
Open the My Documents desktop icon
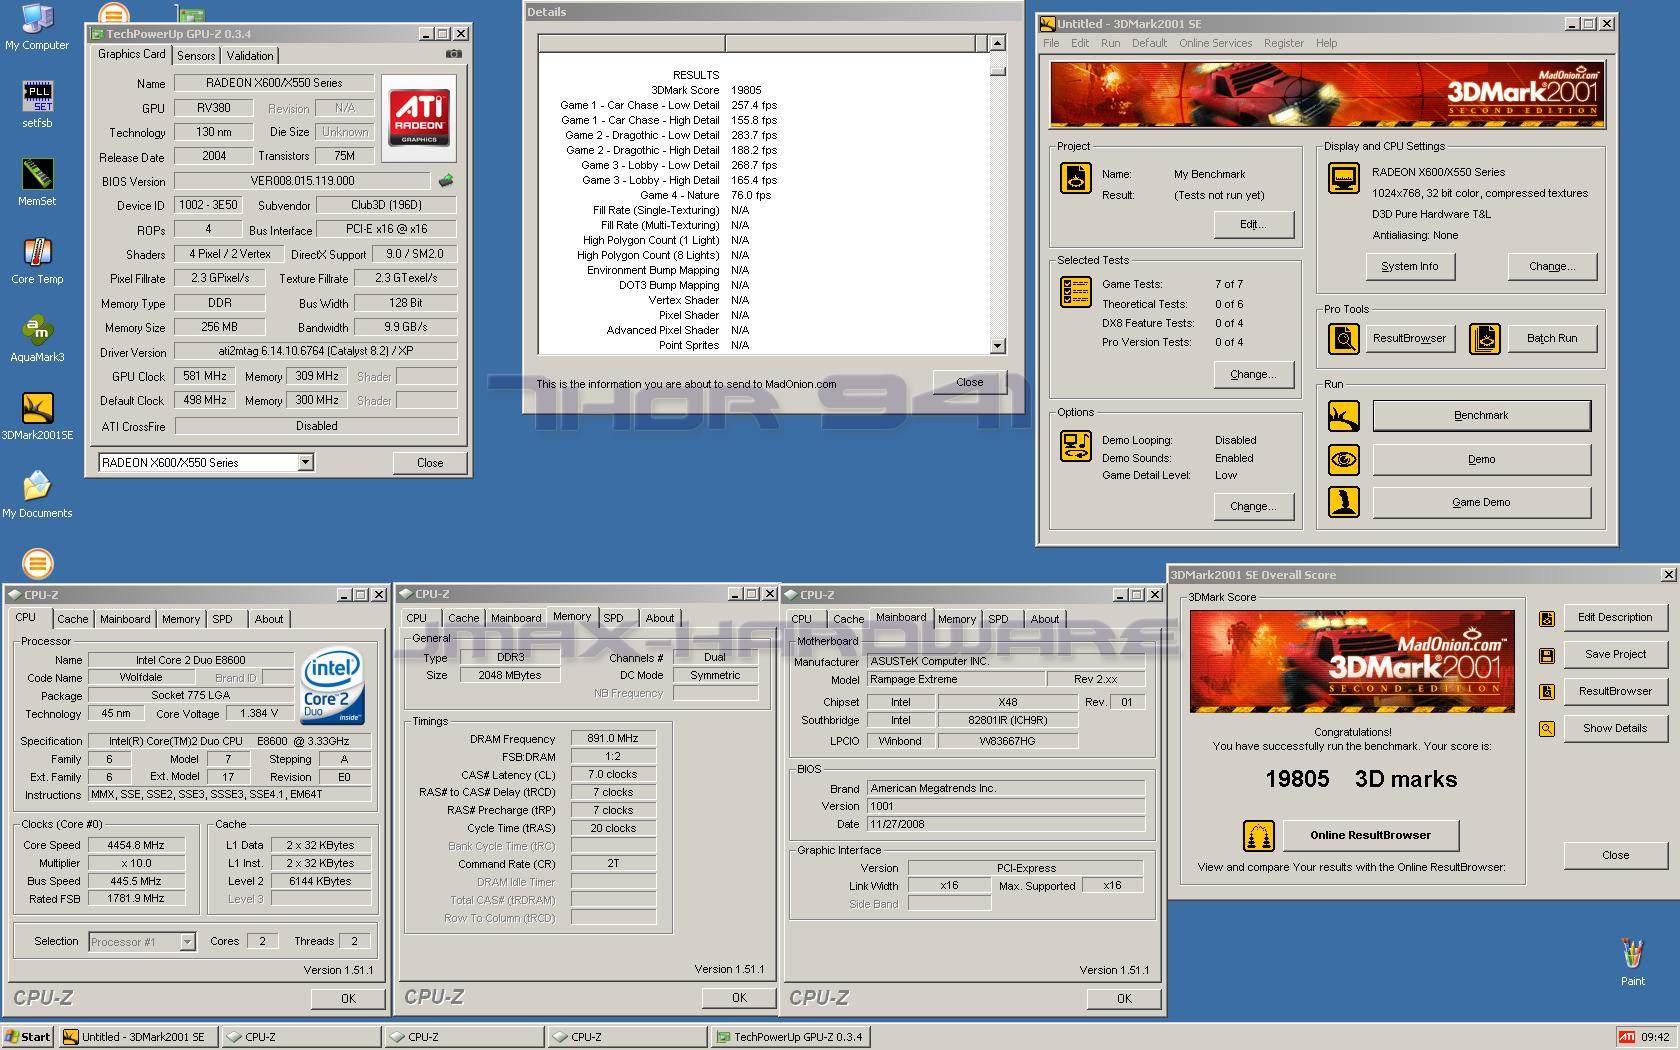click(x=37, y=494)
